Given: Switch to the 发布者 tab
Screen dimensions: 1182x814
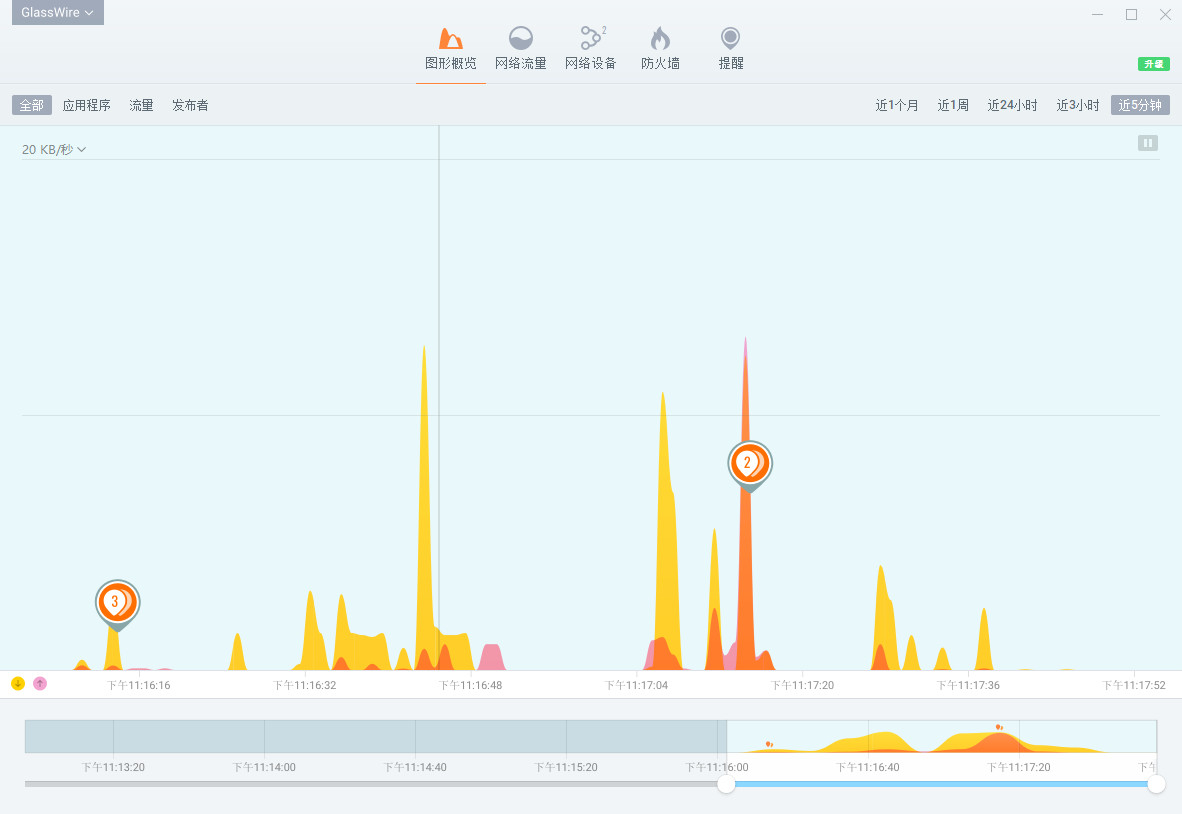Looking at the screenshot, I should click(190, 106).
